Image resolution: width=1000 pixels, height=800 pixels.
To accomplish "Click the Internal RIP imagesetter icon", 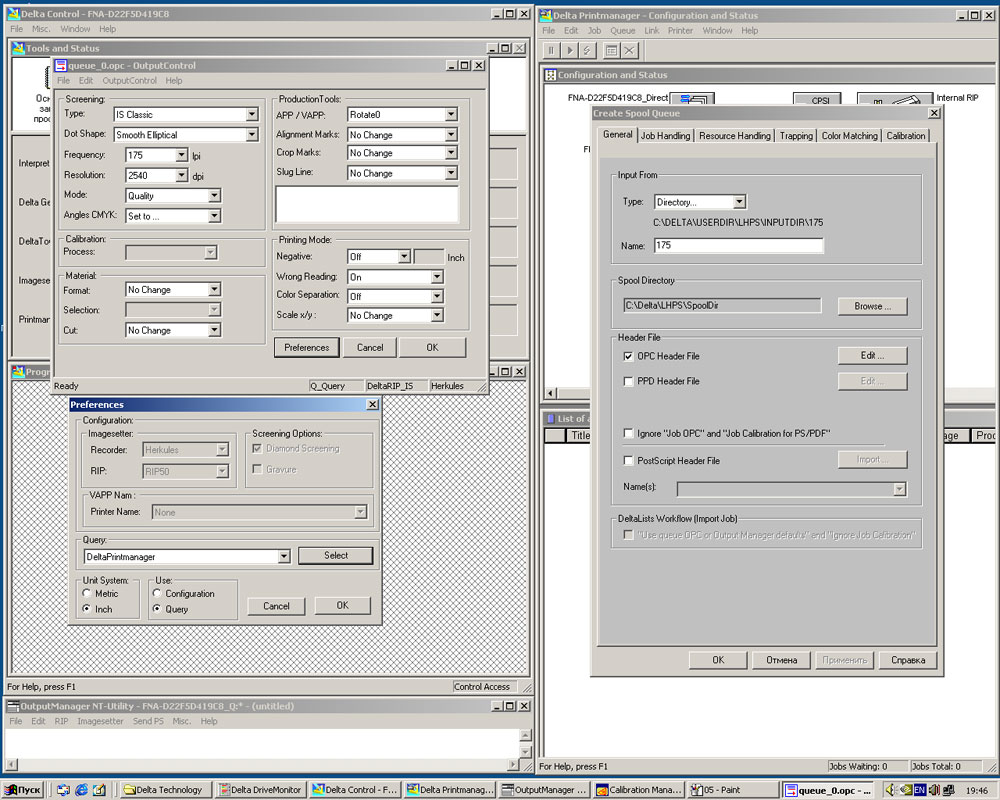I will pos(893,102).
